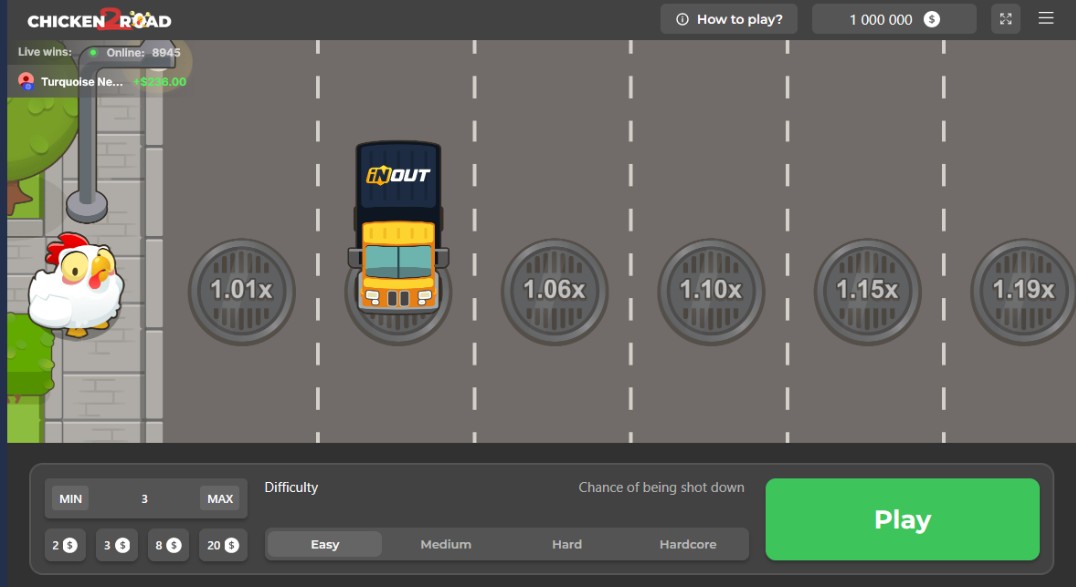This screenshot has width=1076, height=587.
Task: Open the How to play? help
Action: (x=729, y=19)
